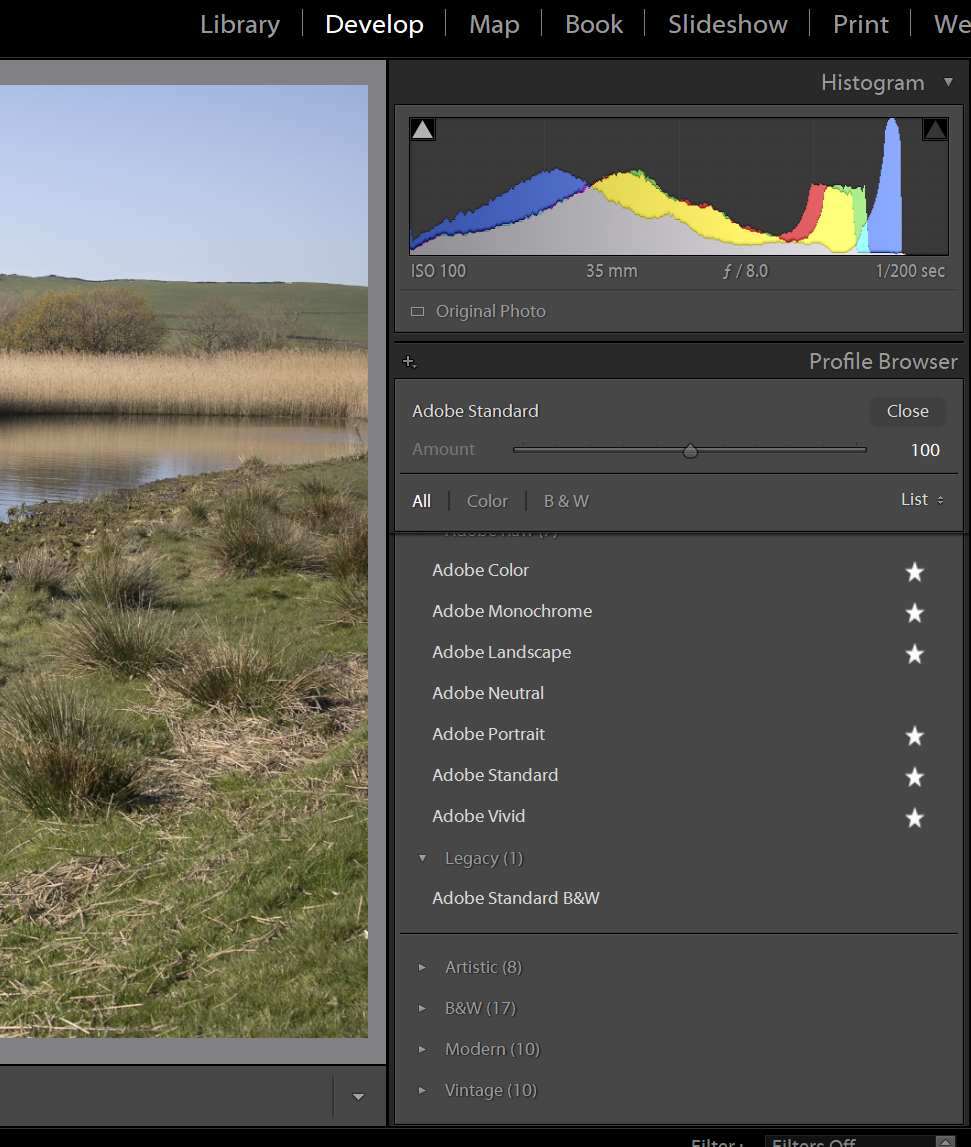Click the Amount slider handle
The image size is (971, 1147).
pos(689,450)
